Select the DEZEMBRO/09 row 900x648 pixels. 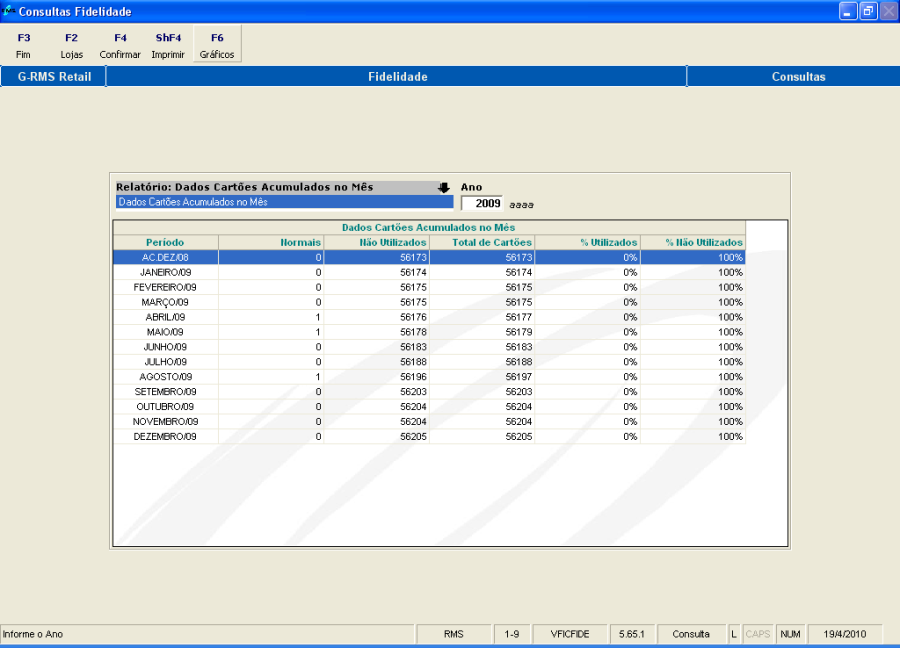165,437
